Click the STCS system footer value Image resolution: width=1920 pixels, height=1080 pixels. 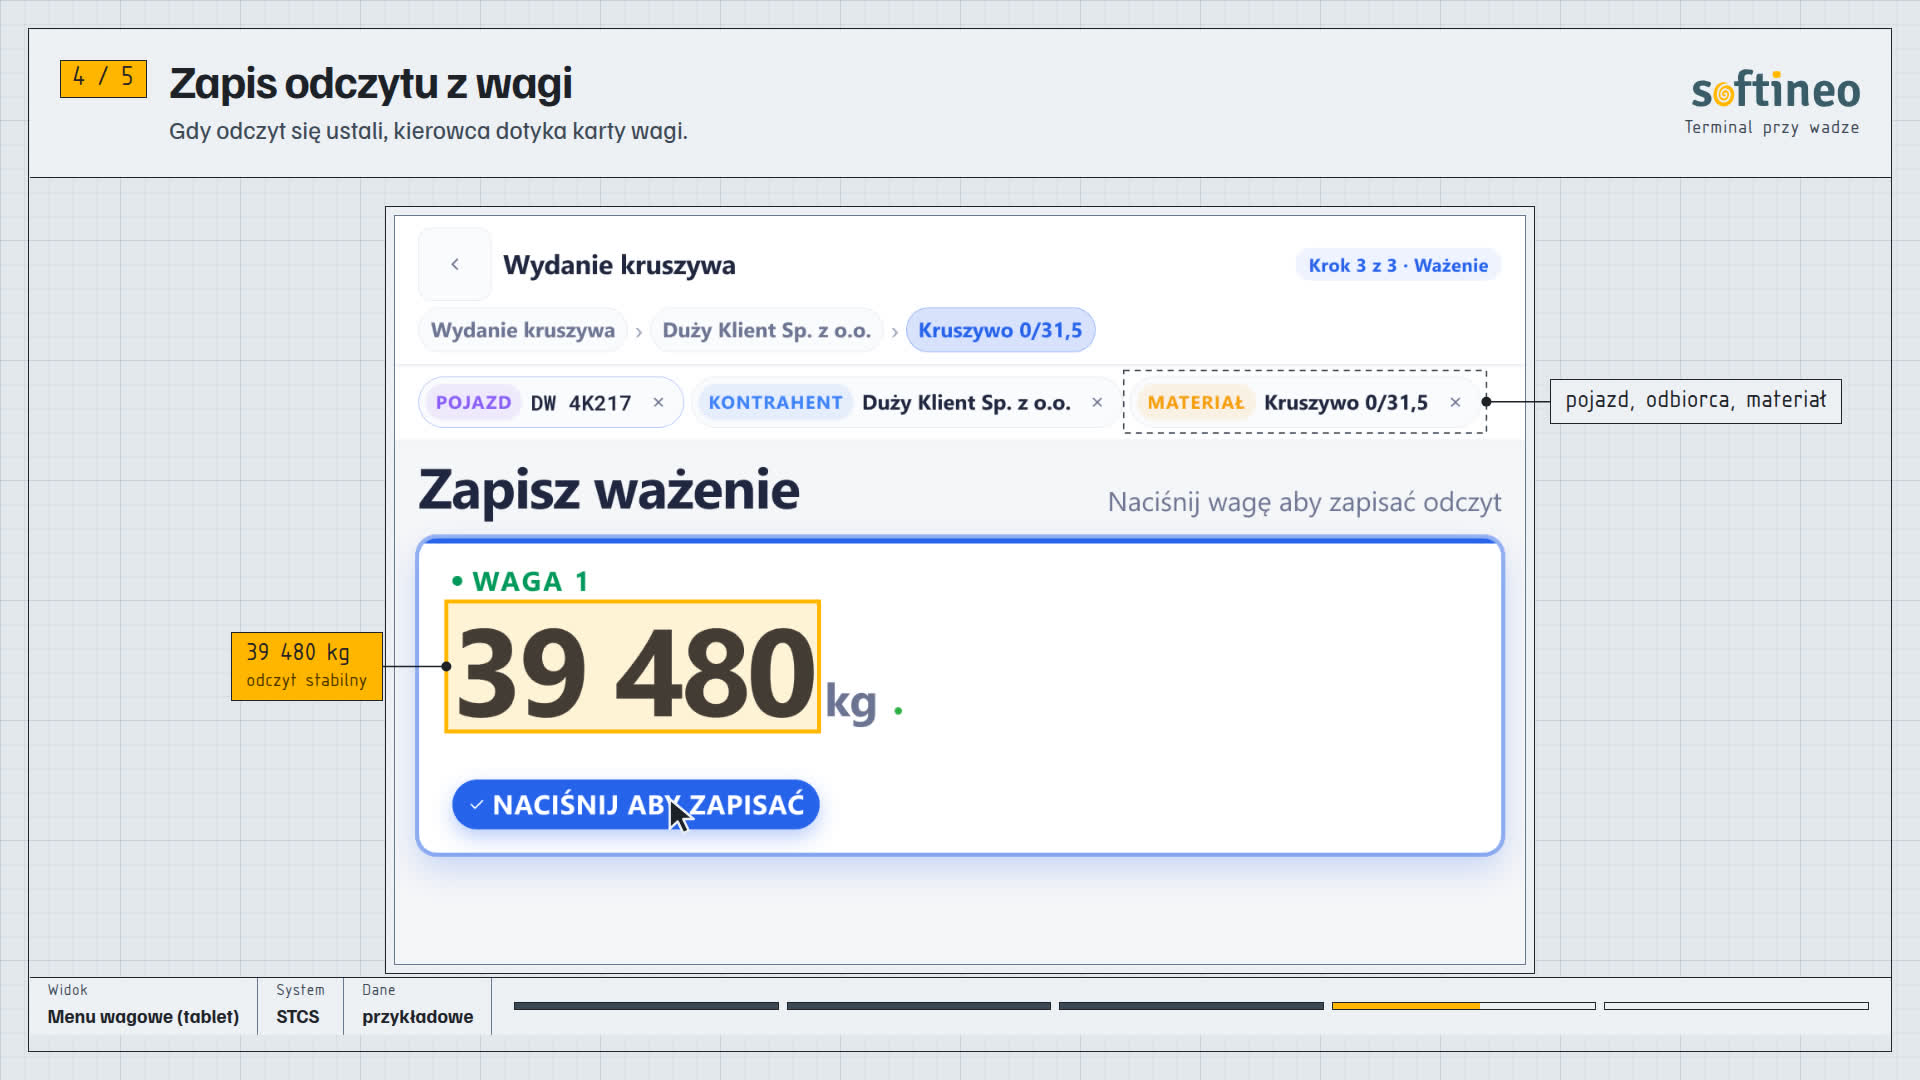coord(298,1017)
